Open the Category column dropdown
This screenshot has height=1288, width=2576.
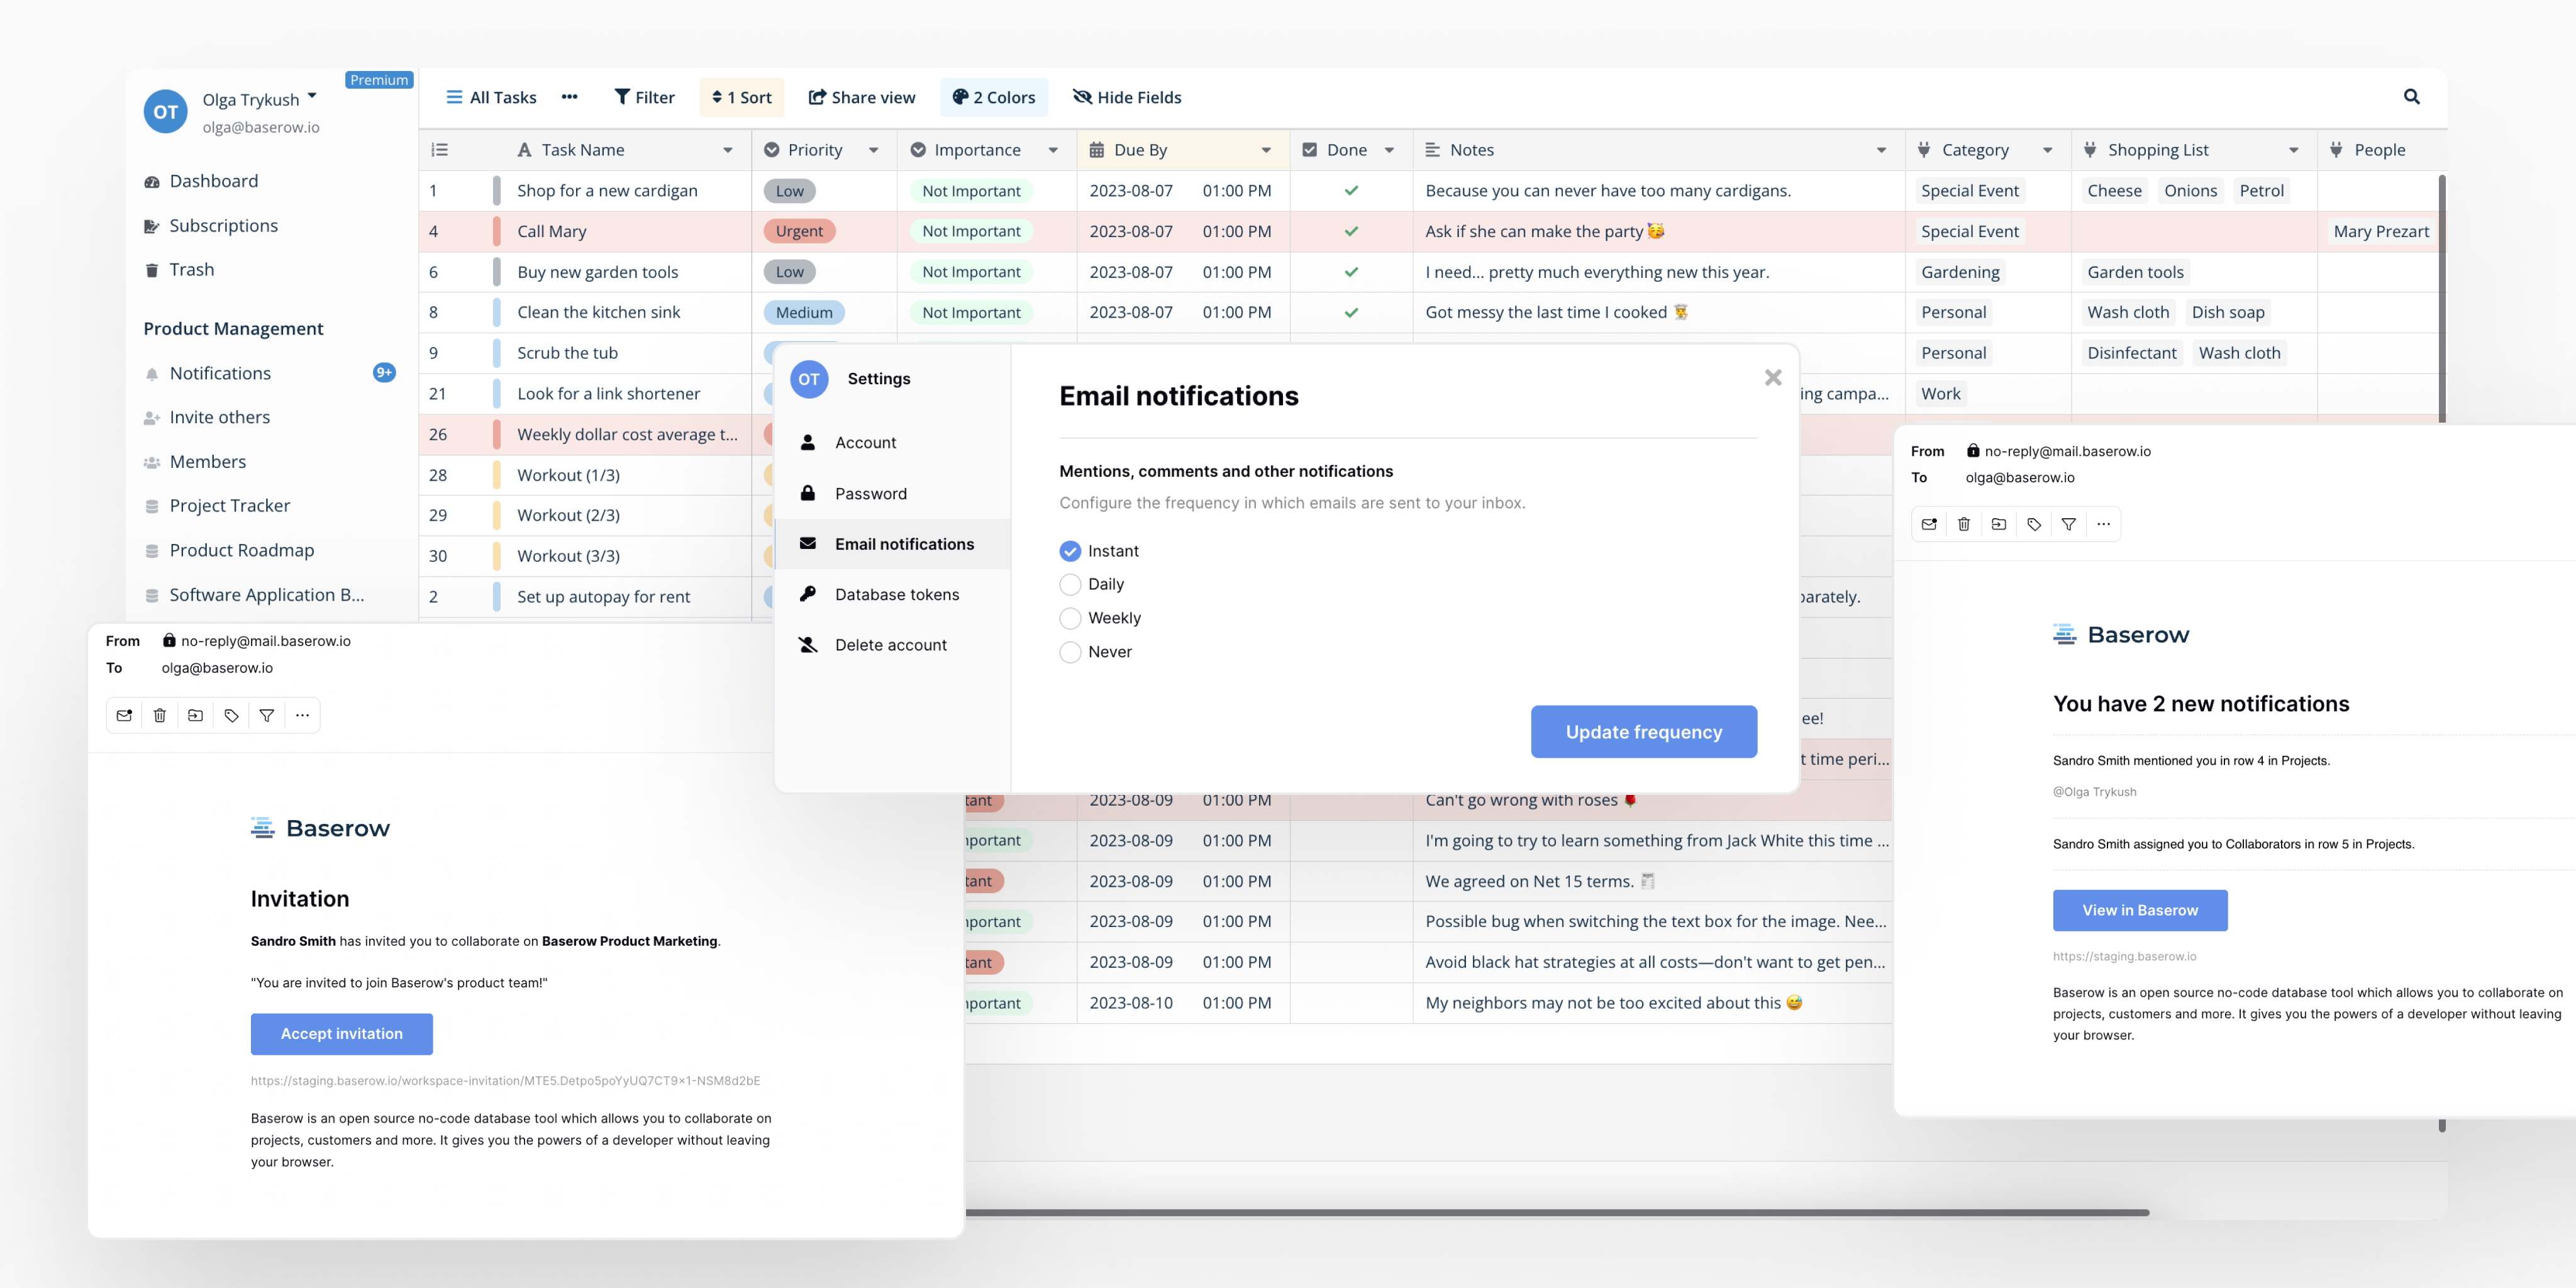click(x=2047, y=150)
